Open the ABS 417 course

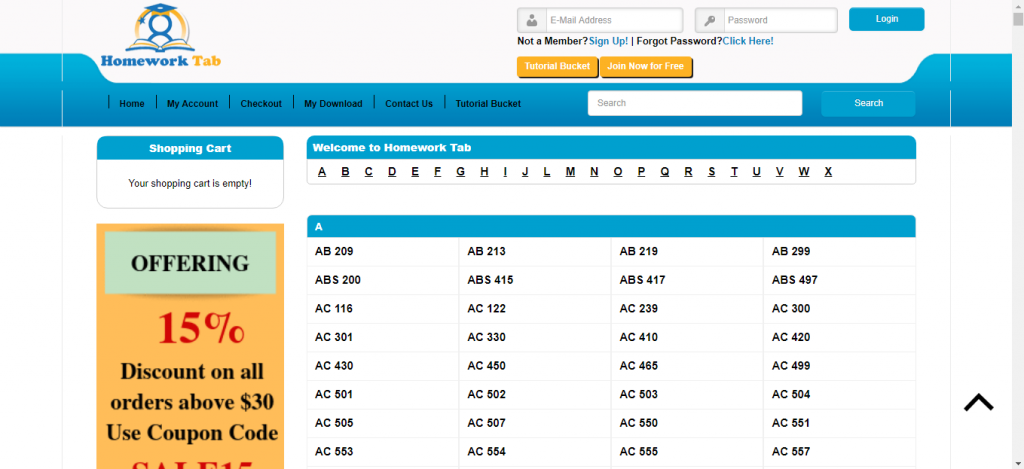tap(643, 280)
